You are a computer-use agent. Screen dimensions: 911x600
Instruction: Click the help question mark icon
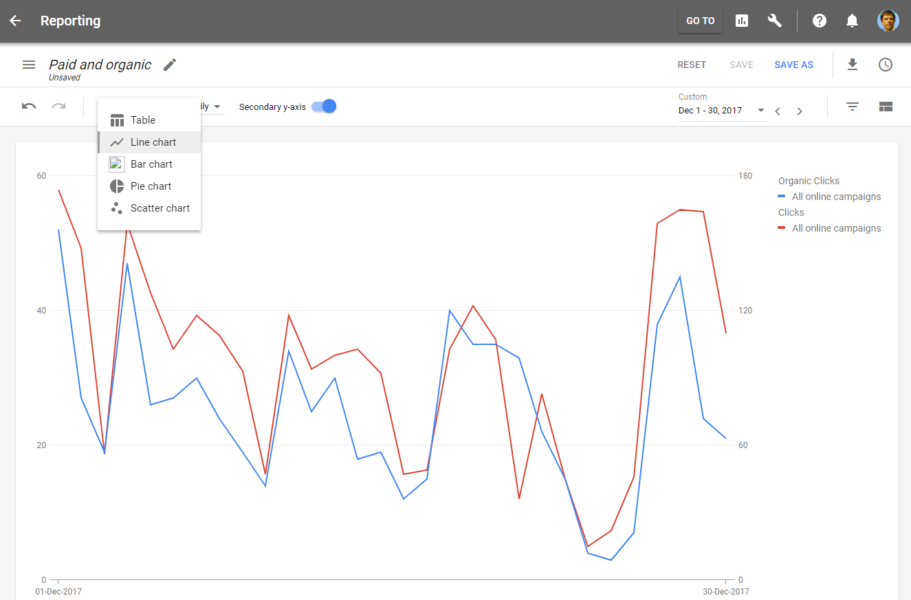tap(817, 20)
